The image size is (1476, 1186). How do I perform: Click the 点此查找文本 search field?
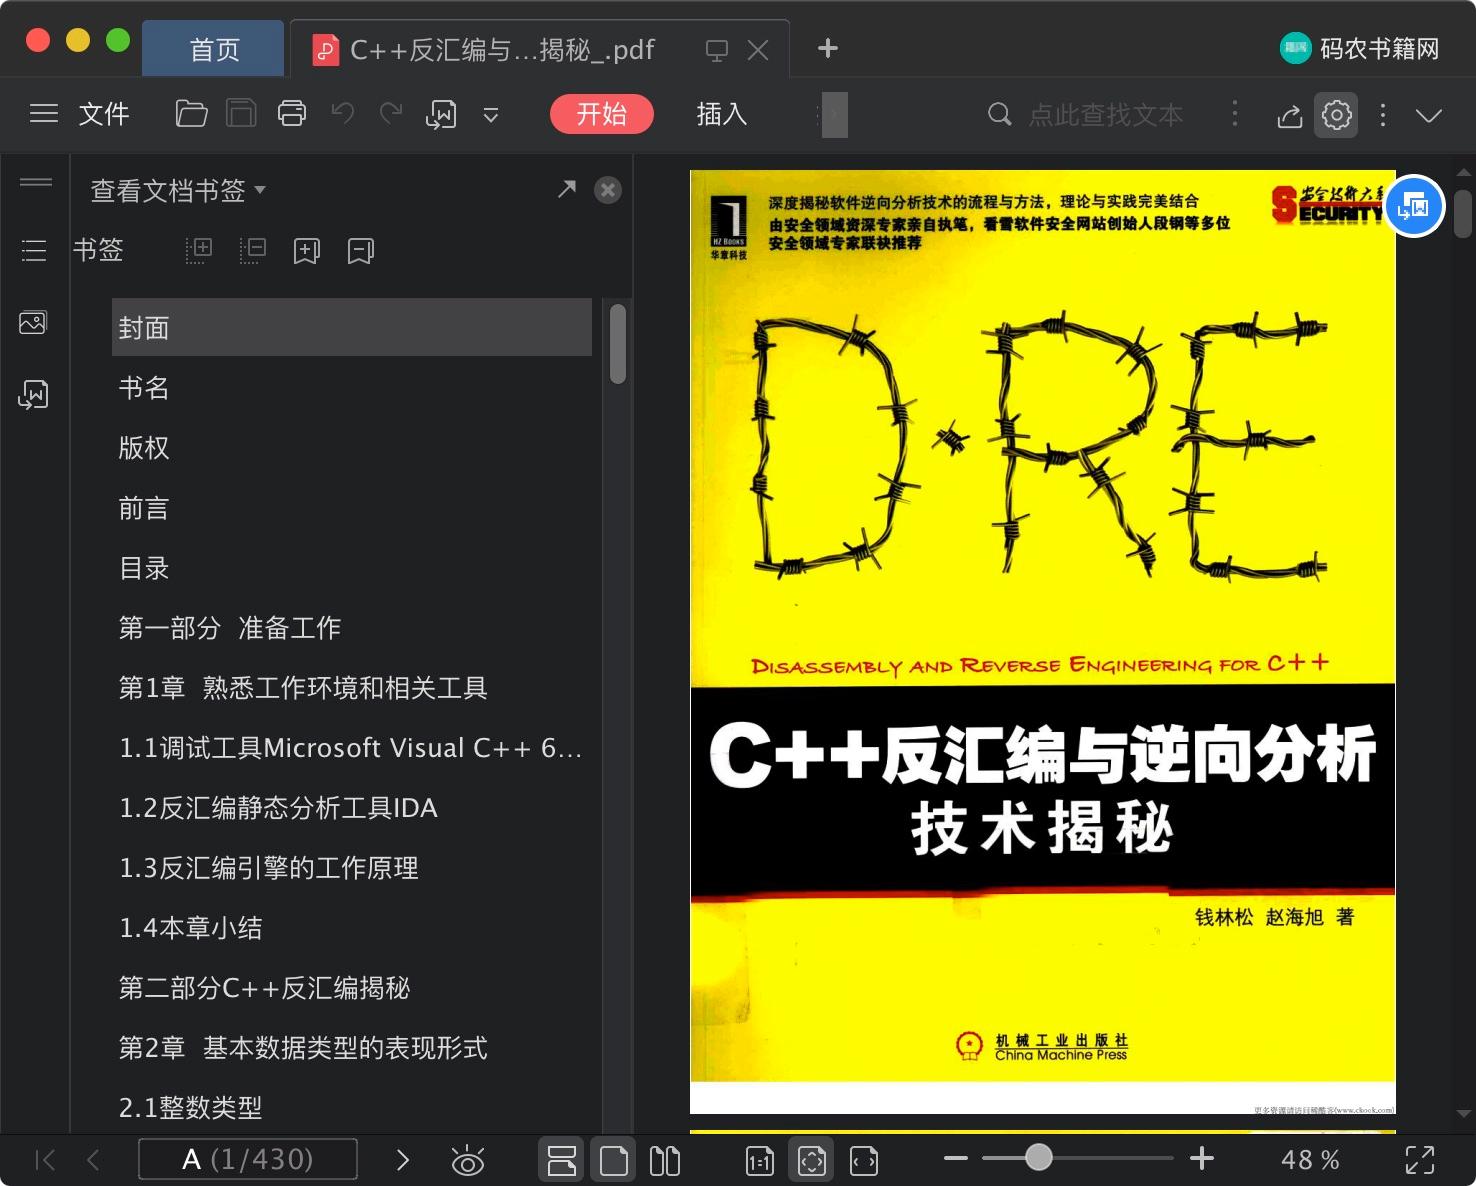[1106, 115]
